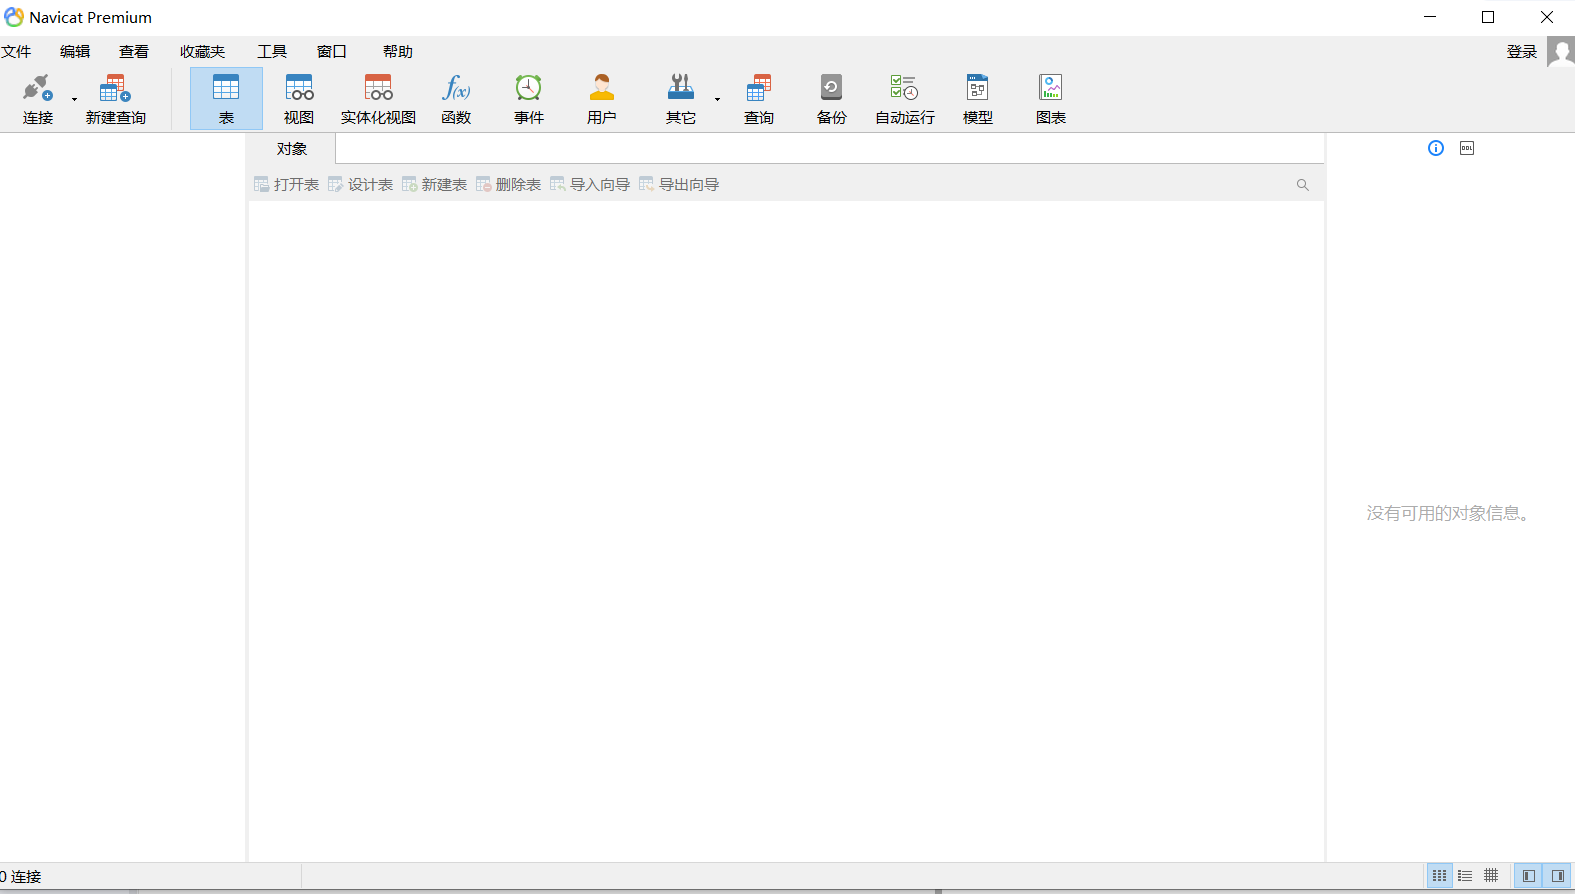The height and width of the screenshot is (894, 1575).
Task: Click the search magnifier in object toolbar
Action: [1302, 184]
